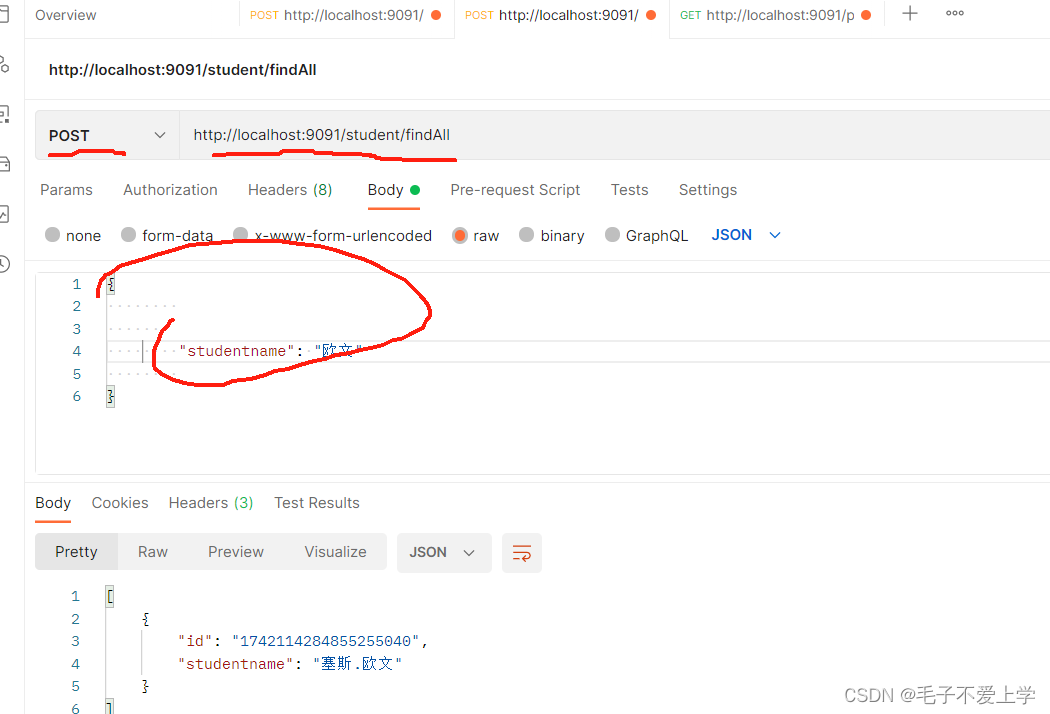This screenshot has width=1050, height=714.
Task: Open the JSON body format dropdown
Action: [x=748, y=235]
